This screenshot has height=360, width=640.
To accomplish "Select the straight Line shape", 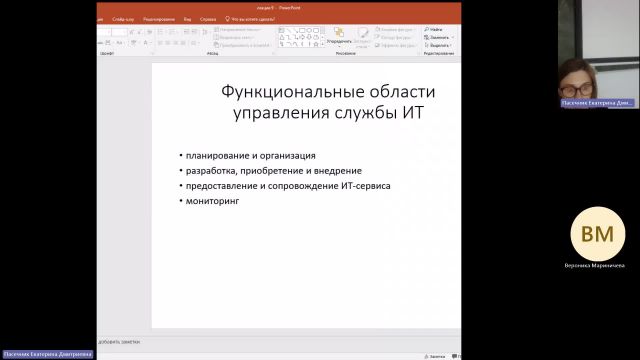I will tap(289, 31).
